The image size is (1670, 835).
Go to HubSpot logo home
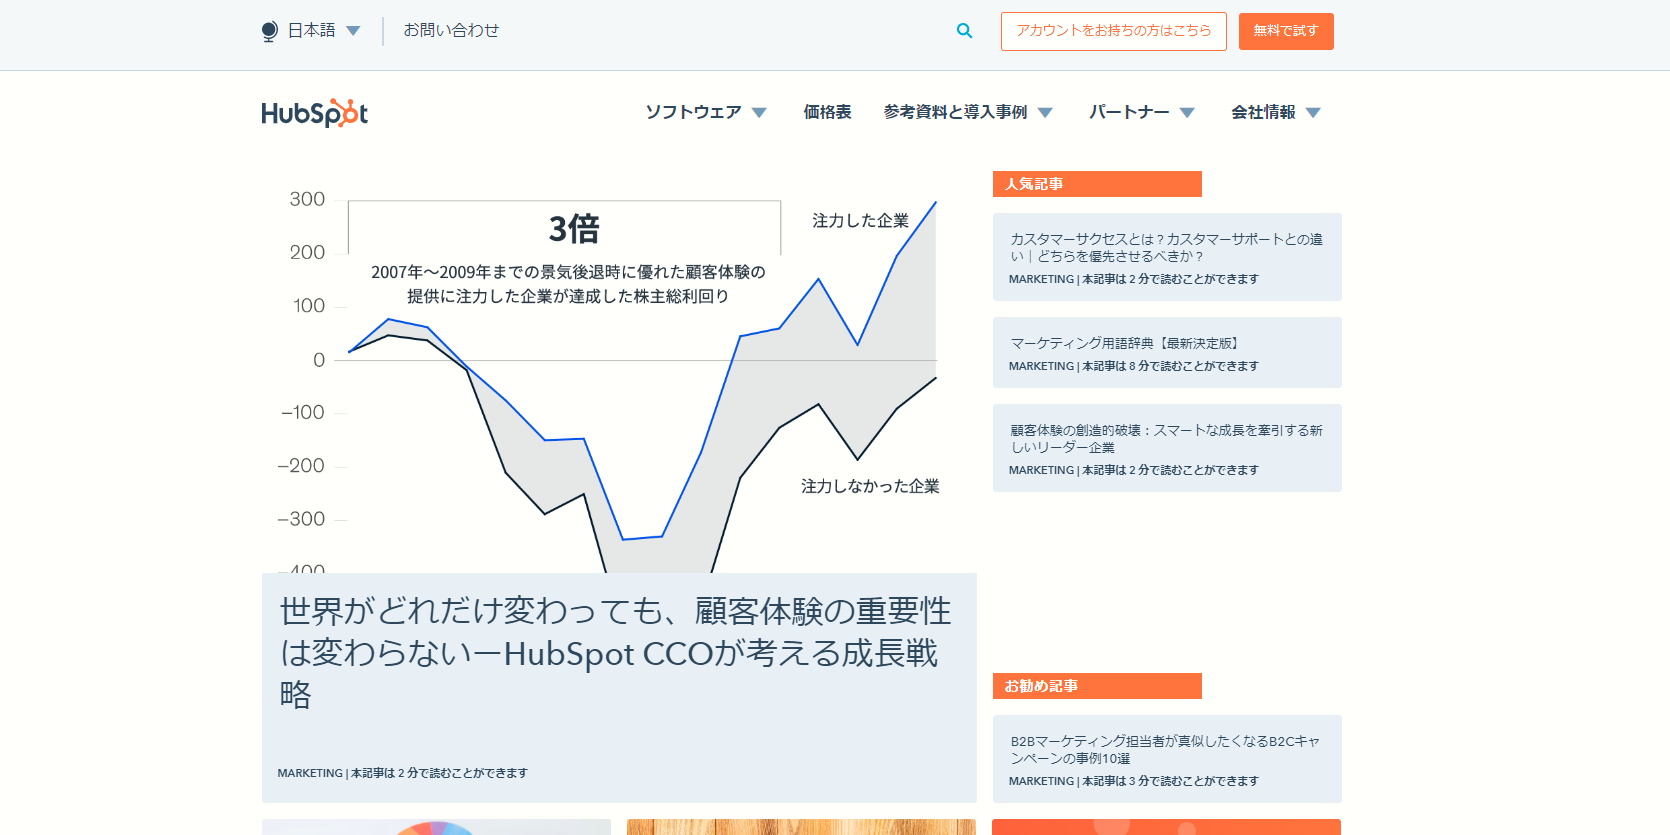click(x=315, y=113)
